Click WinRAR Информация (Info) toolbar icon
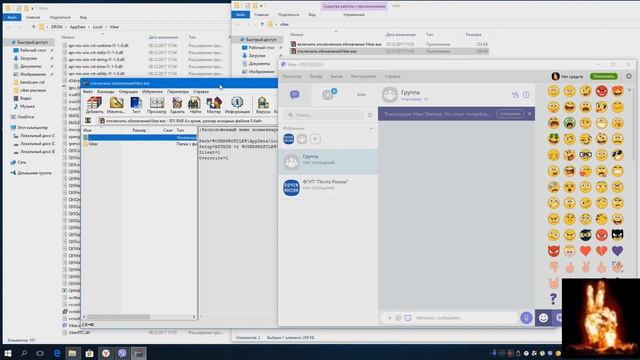 [x=237, y=105]
